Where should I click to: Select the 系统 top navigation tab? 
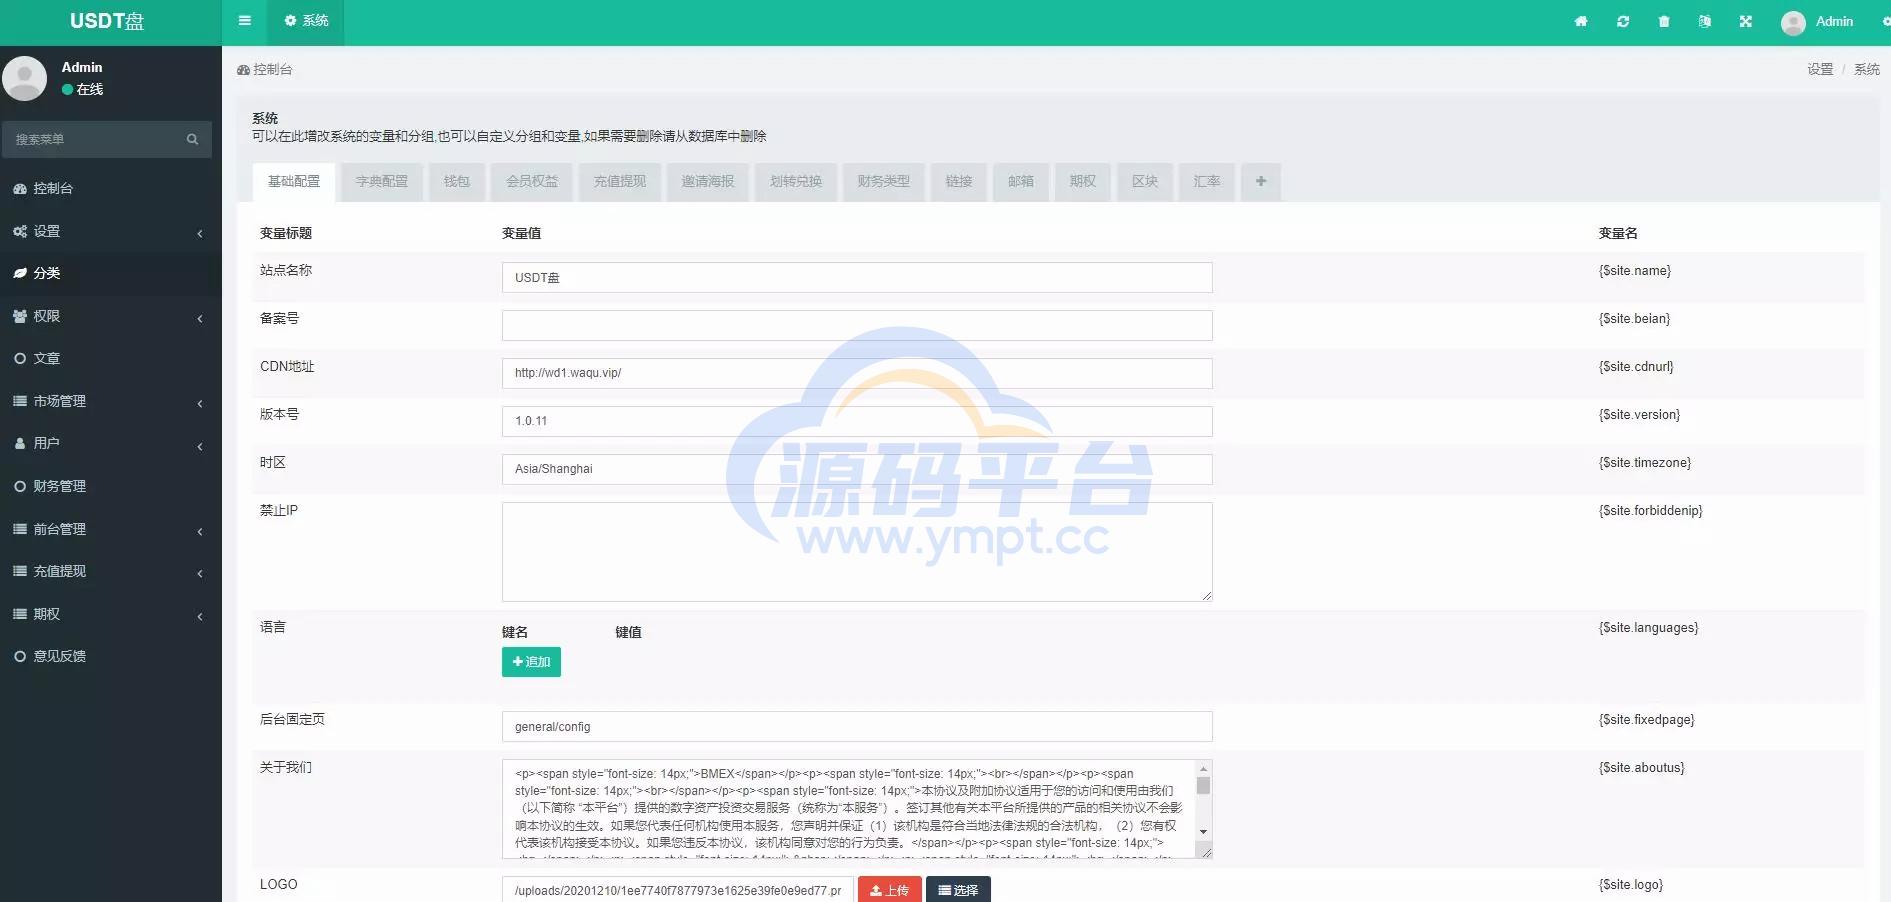307,21
